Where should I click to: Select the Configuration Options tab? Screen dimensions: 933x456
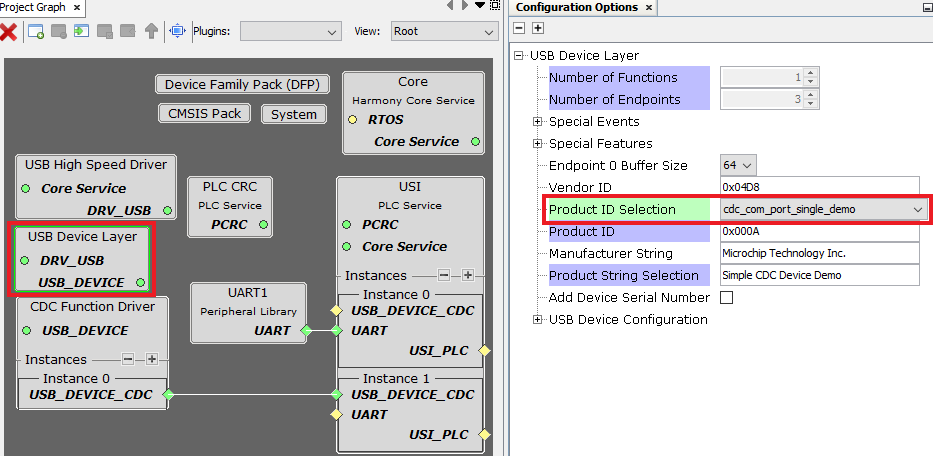[576, 7]
